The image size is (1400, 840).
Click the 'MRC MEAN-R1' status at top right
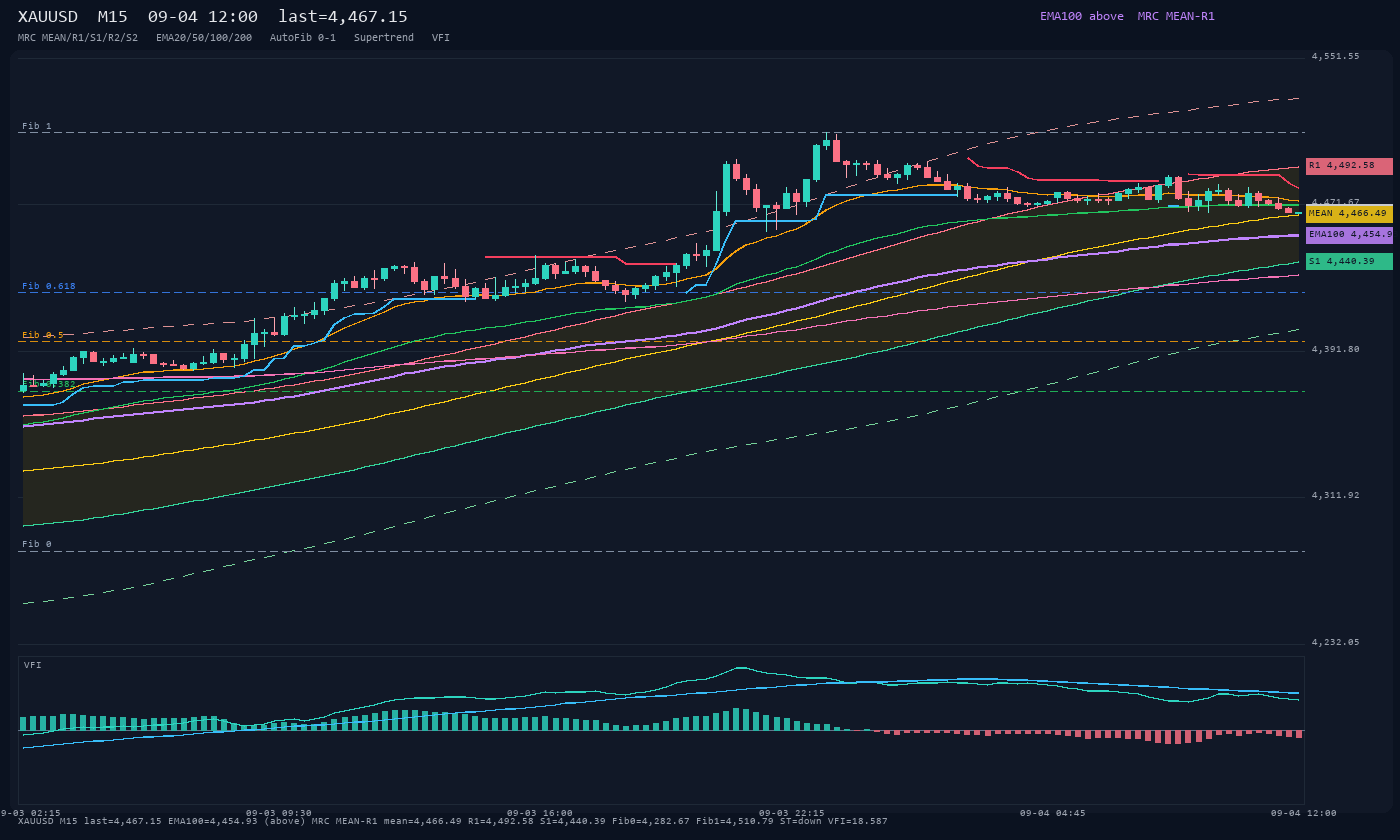click(x=1176, y=16)
